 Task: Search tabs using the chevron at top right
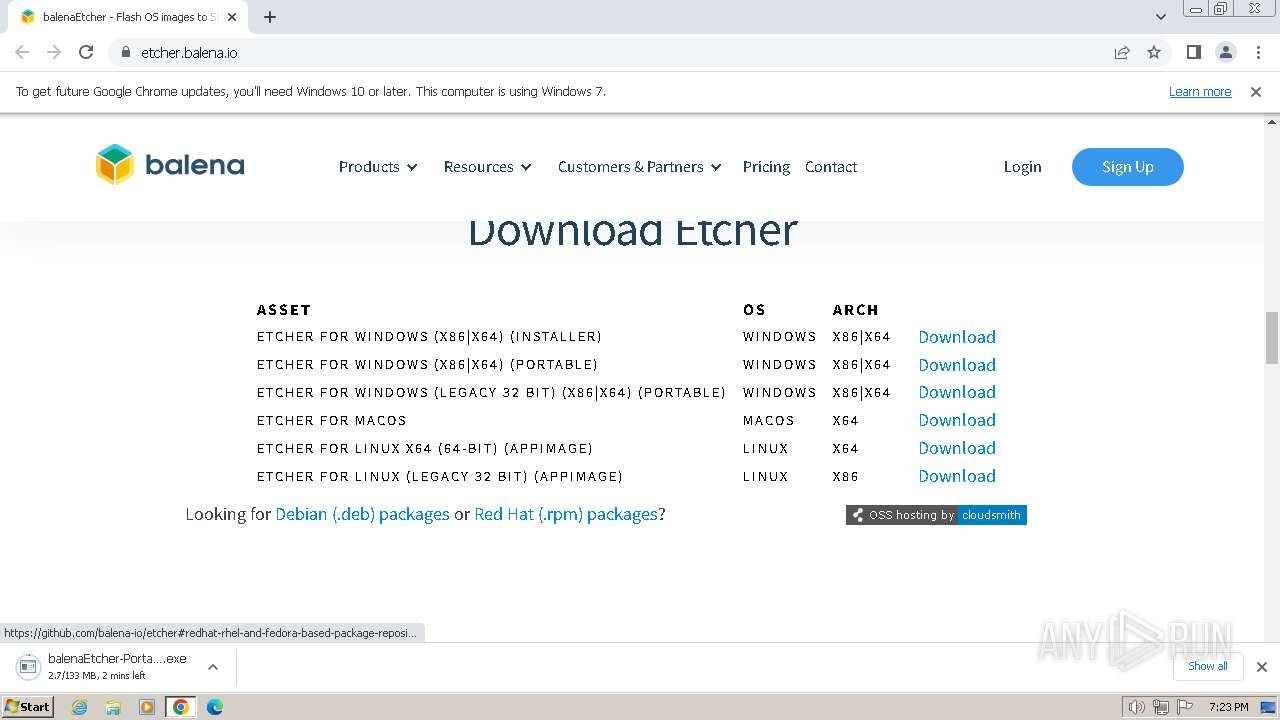tap(1160, 17)
